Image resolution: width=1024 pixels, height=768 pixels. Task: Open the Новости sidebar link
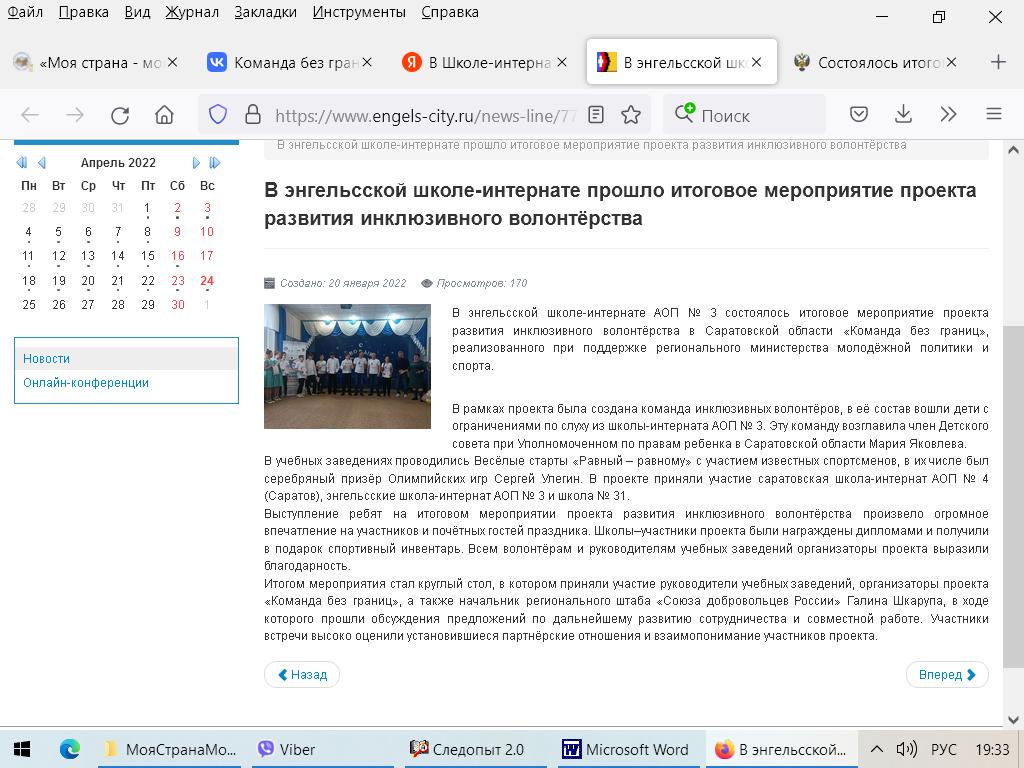46,359
